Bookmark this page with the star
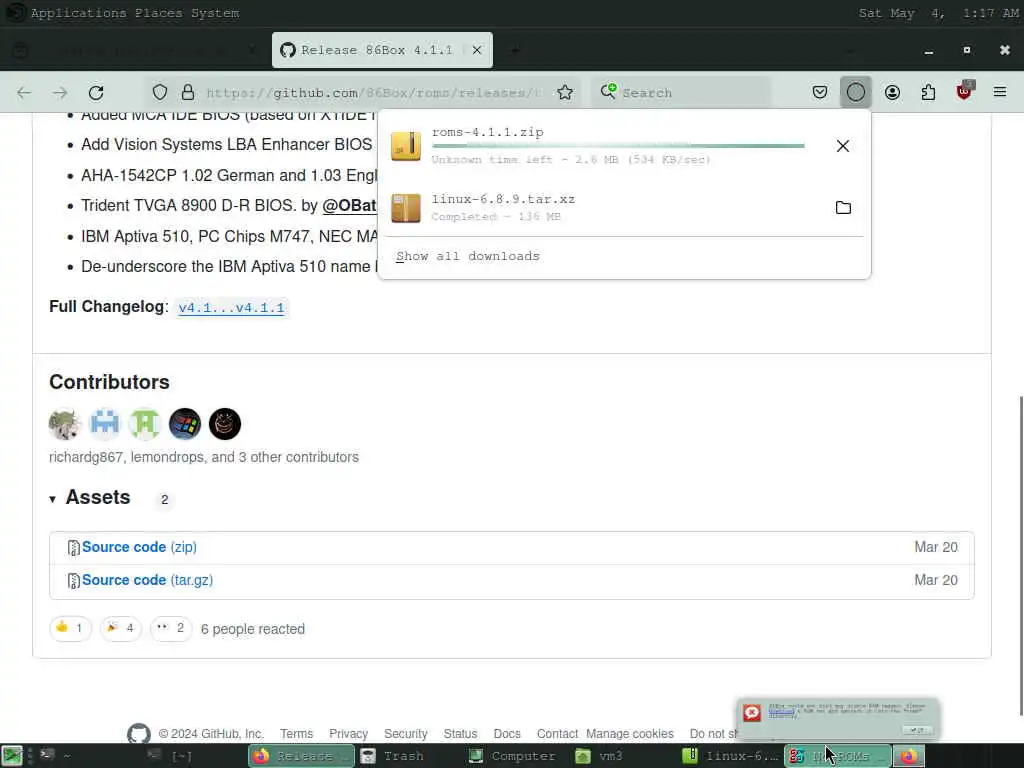The image size is (1024, 768). pyautogui.click(x=565, y=92)
